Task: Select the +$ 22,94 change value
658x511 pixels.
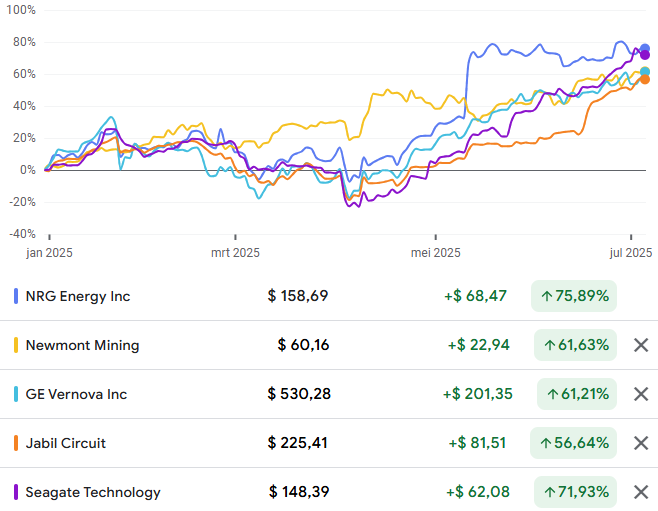Action: [478, 345]
